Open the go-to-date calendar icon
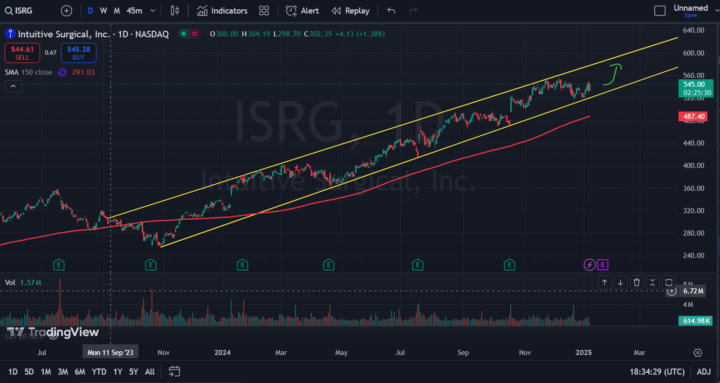 (174, 371)
